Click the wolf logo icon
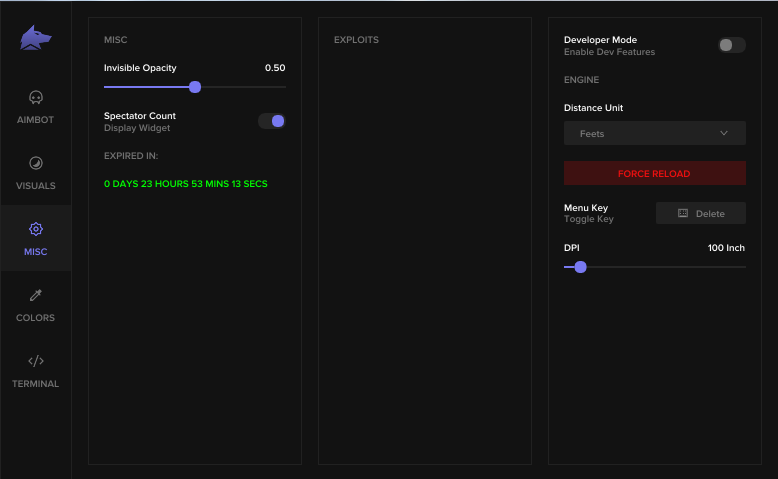 point(35,39)
